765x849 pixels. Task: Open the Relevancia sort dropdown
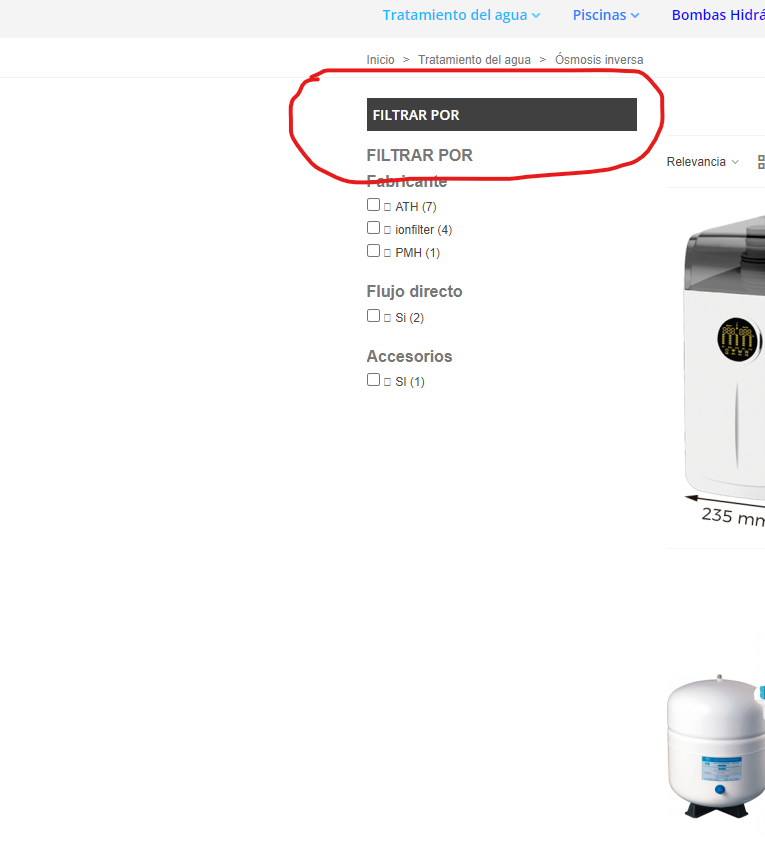coord(702,162)
